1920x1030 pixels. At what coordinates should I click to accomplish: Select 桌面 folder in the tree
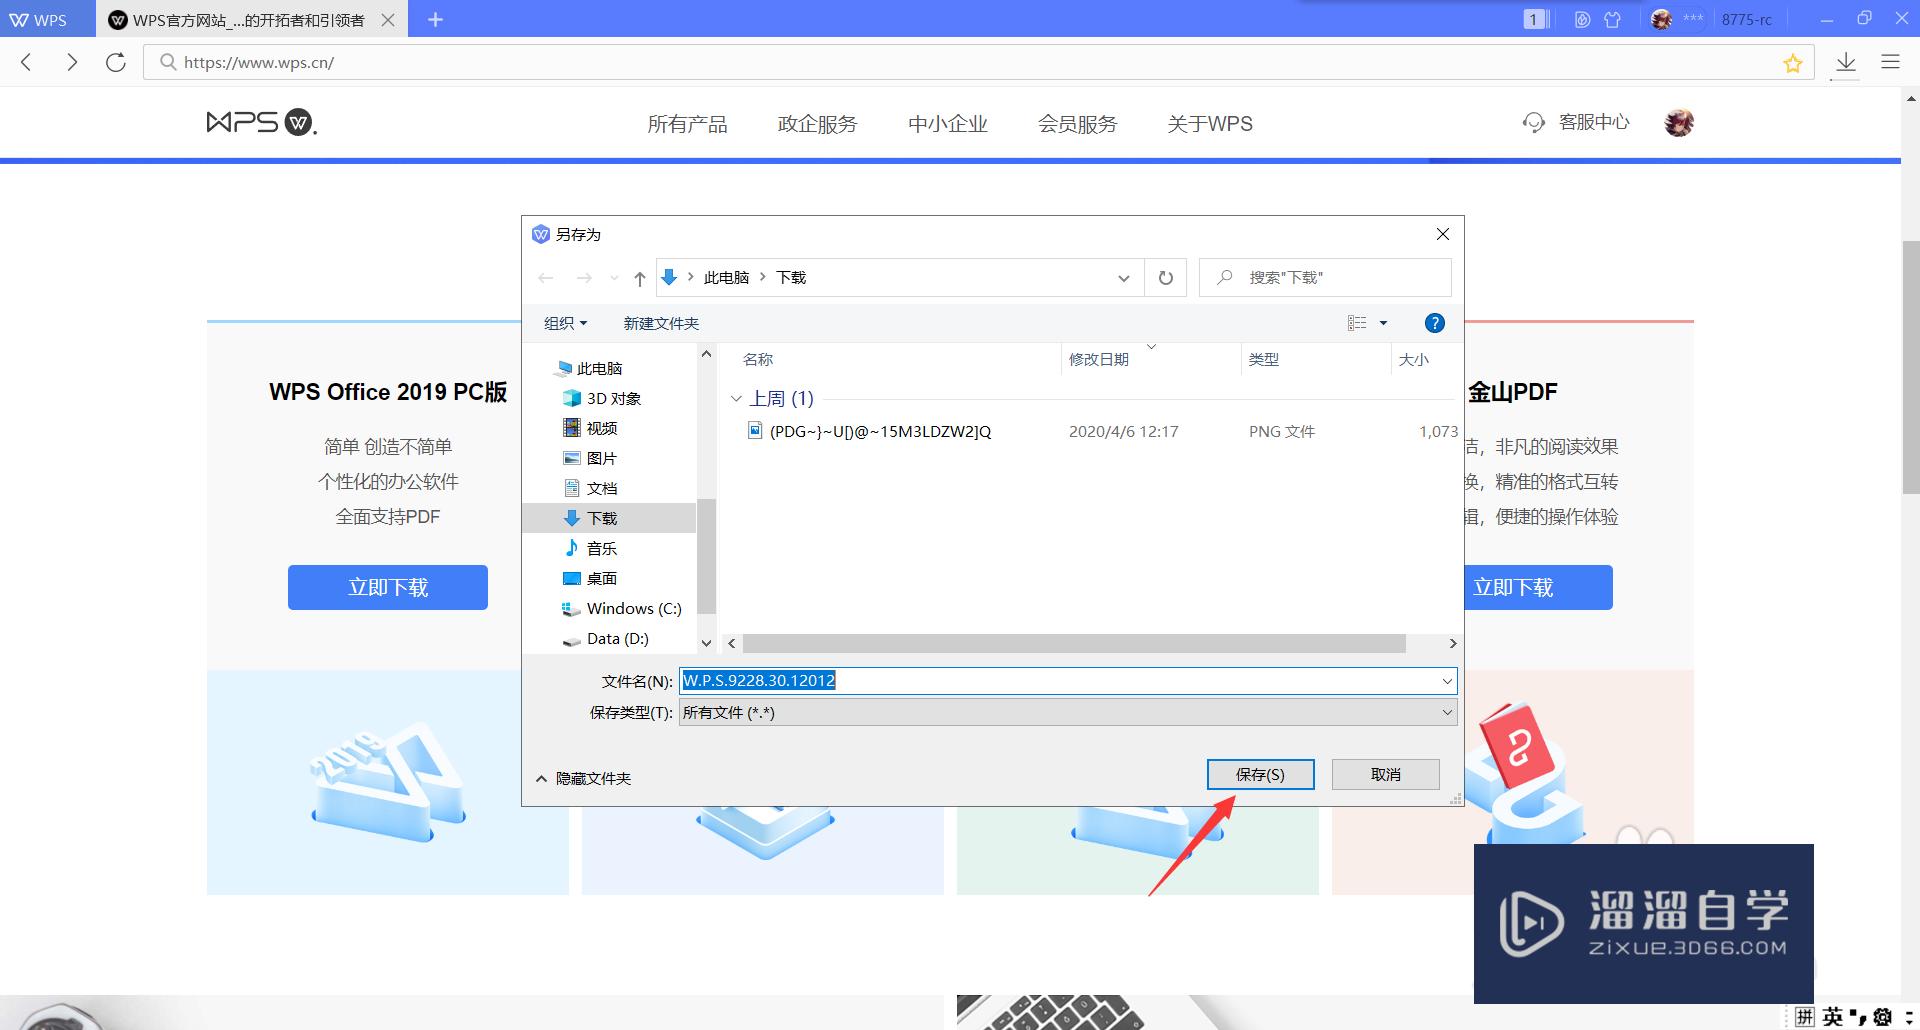point(601,578)
